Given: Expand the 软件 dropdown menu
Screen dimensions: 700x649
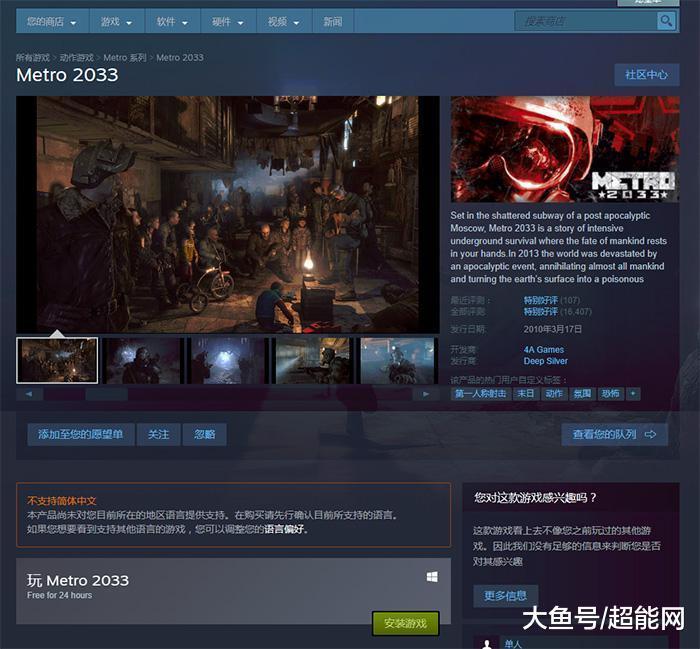Looking at the screenshot, I should click(x=172, y=21).
